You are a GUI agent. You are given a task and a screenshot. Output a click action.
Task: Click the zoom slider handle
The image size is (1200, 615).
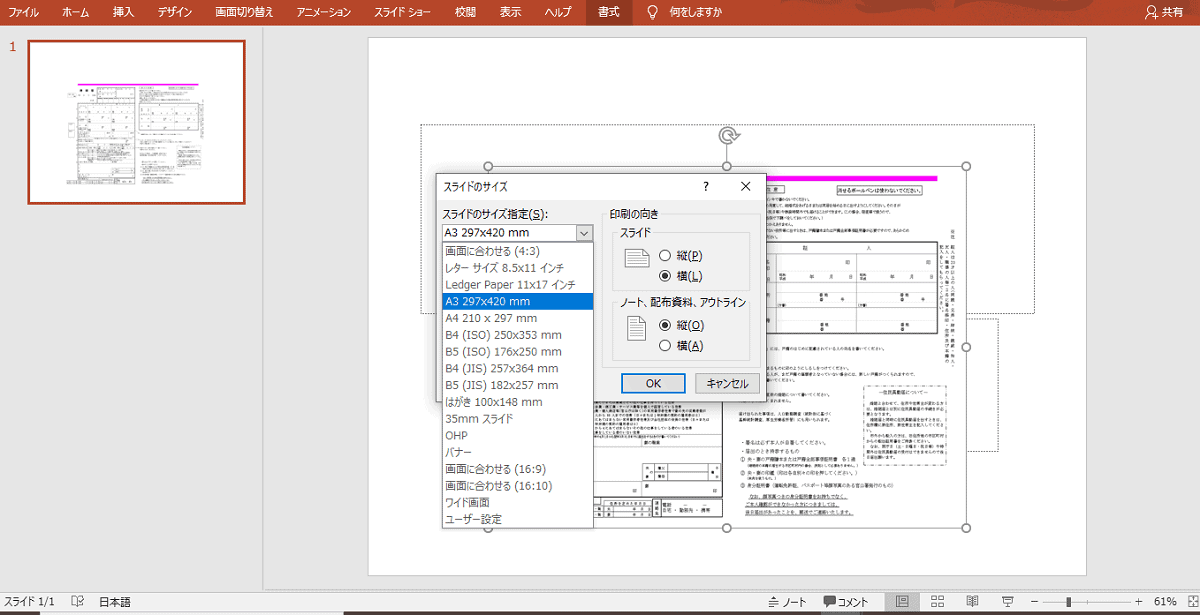(x=1069, y=602)
